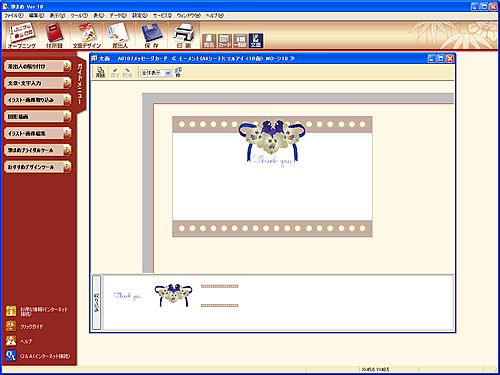Click the 差出人の貼り付け guide button
The width and height of the screenshot is (500, 375).
38,66
